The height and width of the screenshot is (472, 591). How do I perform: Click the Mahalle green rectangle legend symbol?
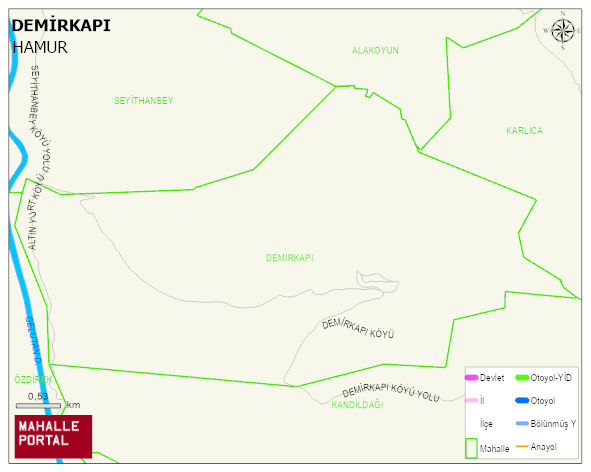[x=471, y=448]
